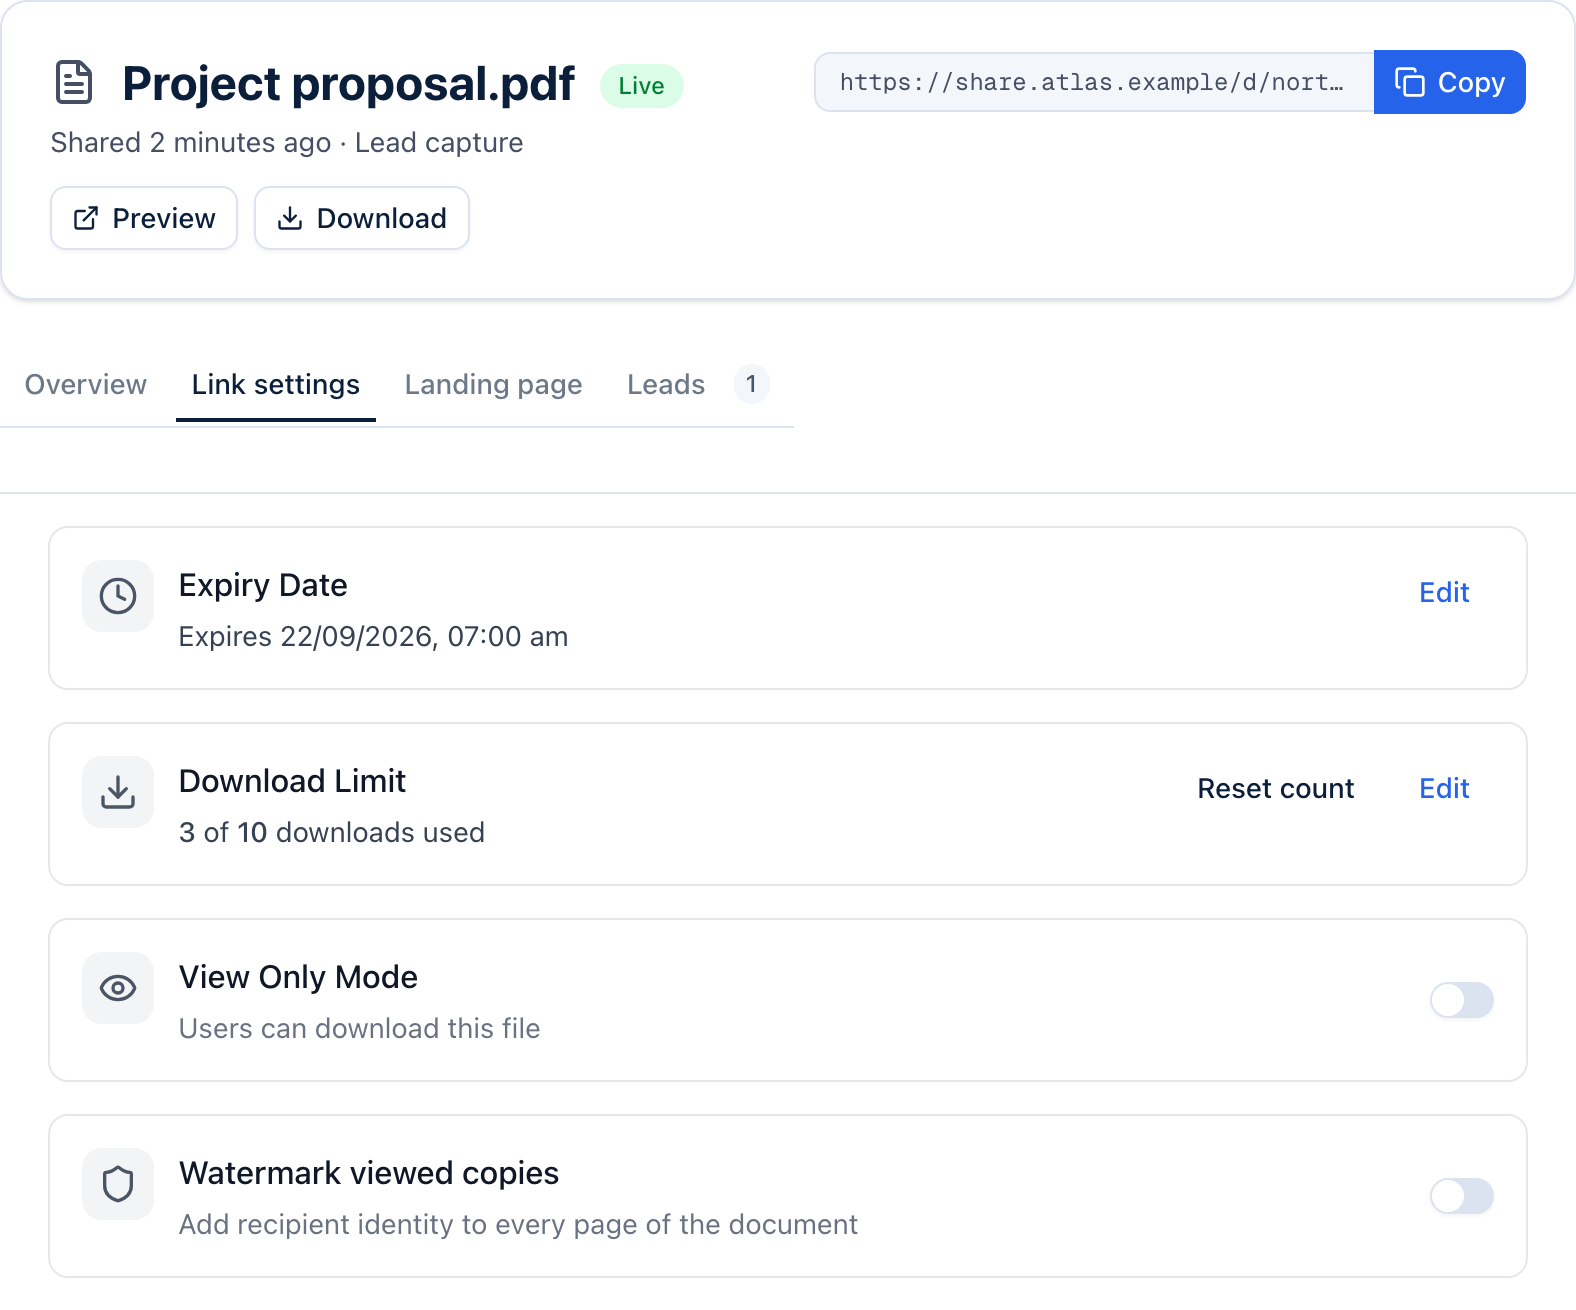Click the clock icon for Expiry Date
Image resolution: width=1576 pixels, height=1310 pixels.
click(118, 596)
